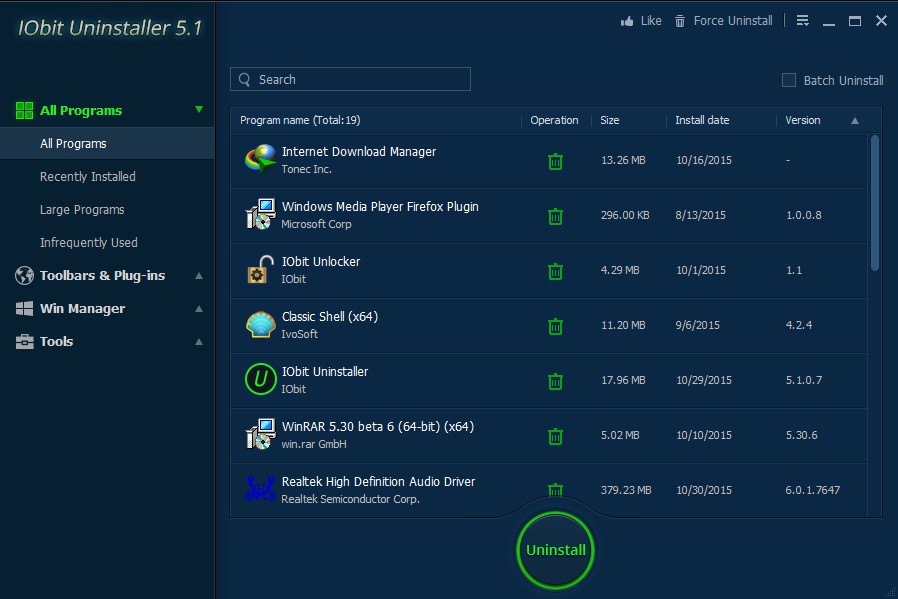Select Tools category label
The image size is (898, 599).
(x=56, y=341)
